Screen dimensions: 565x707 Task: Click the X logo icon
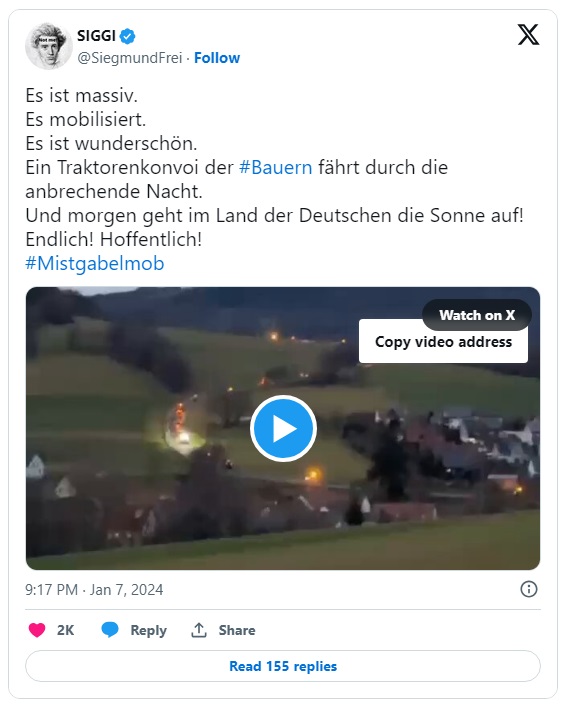[x=528, y=35]
